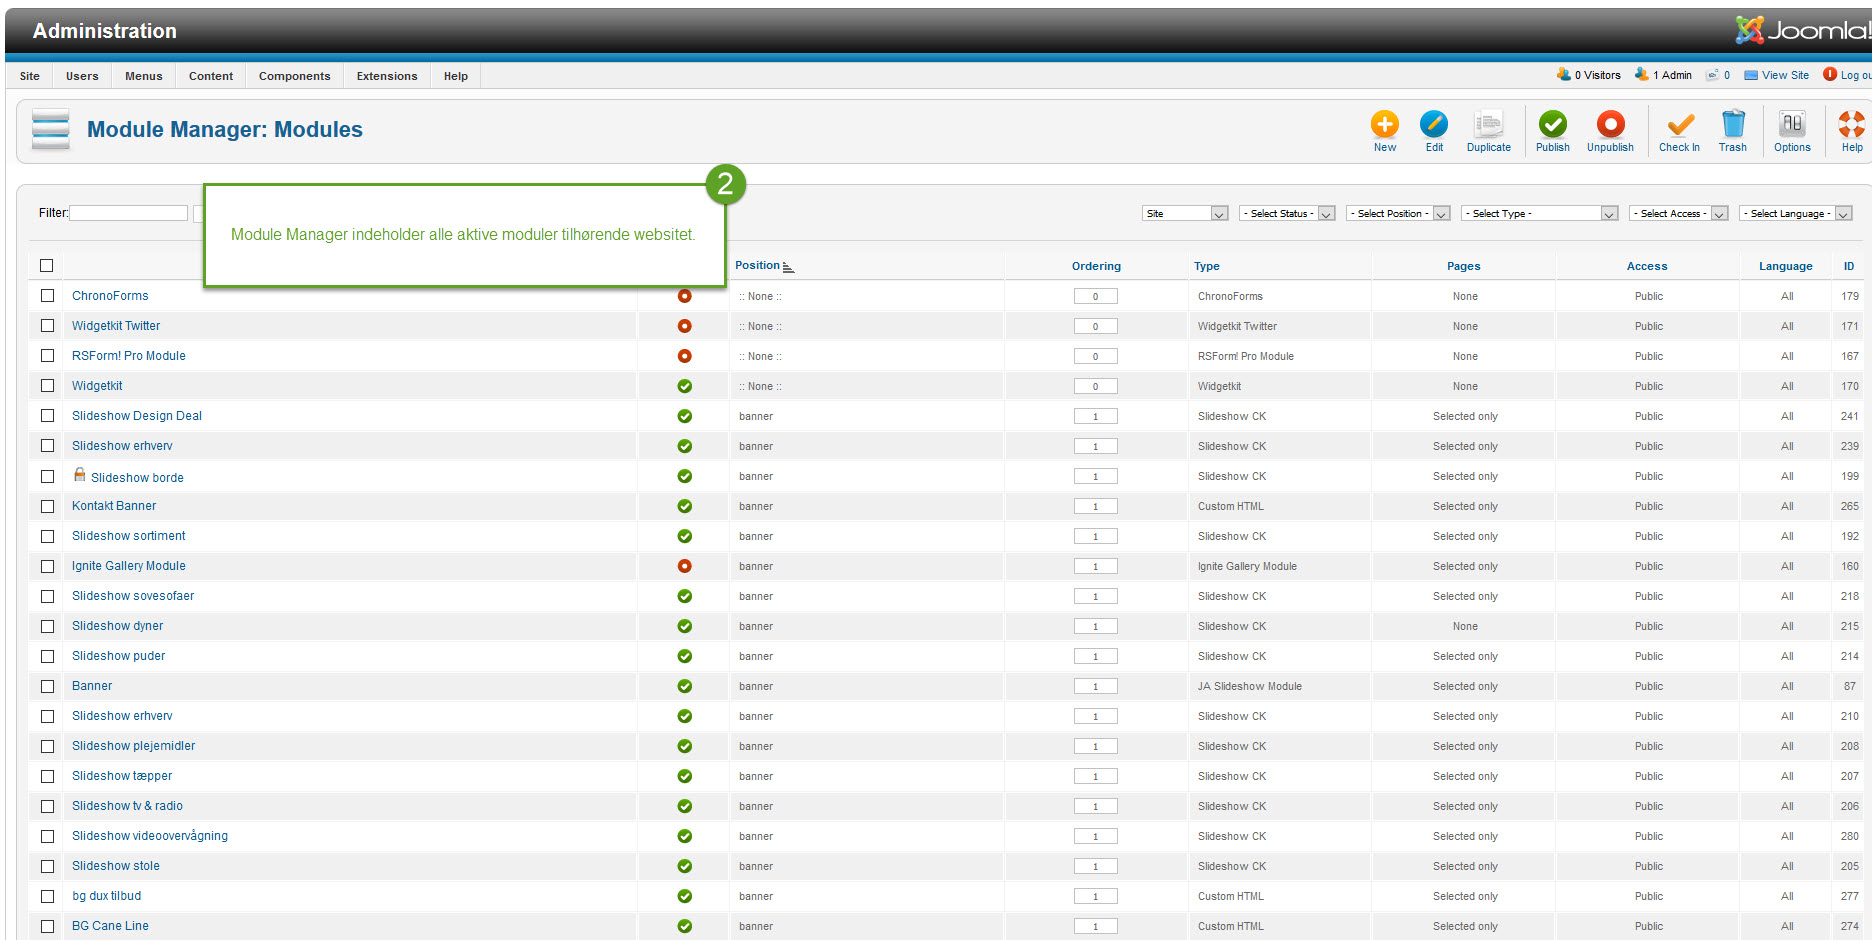This screenshot has width=1872, height=940.
Task: Click lock icon beside Slideshow borde
Action: [79, 475]
